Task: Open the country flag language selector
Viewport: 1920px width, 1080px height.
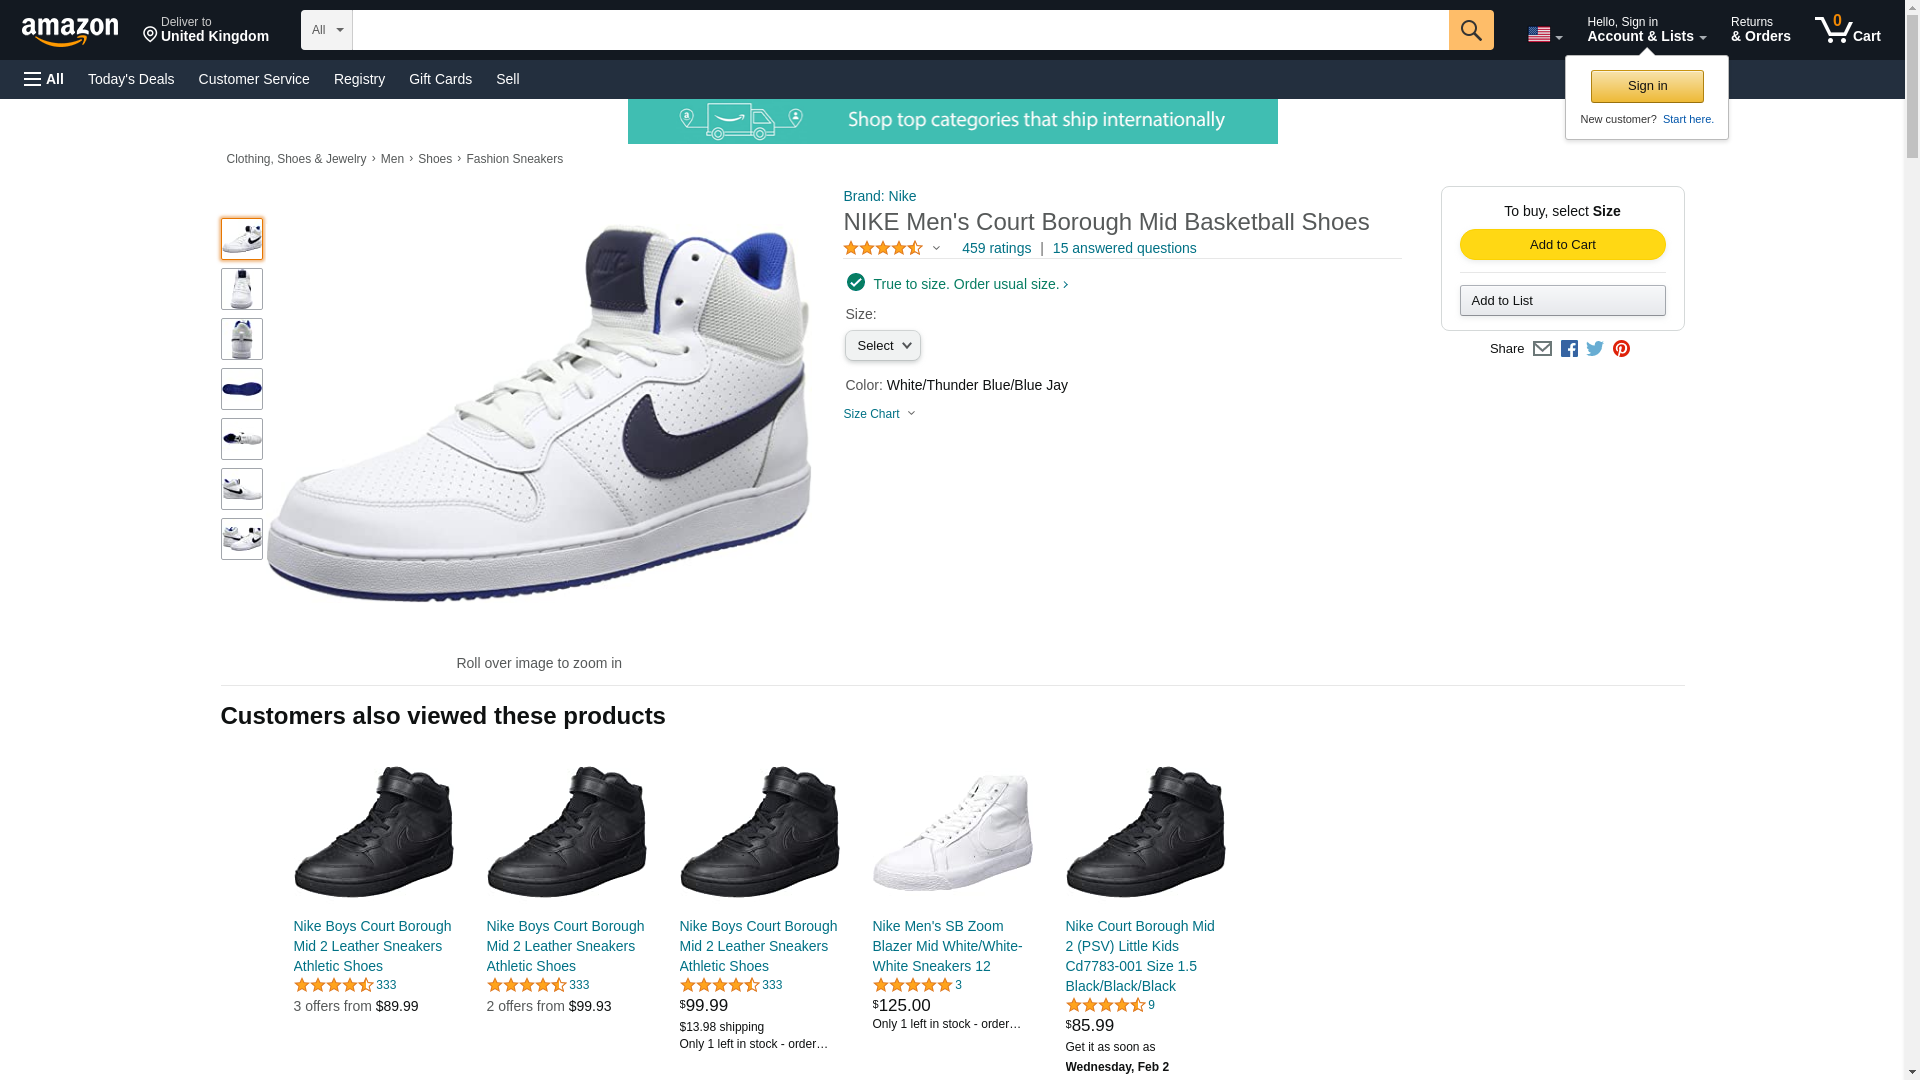Action: pyautogui.click(x=1544, y=35)
